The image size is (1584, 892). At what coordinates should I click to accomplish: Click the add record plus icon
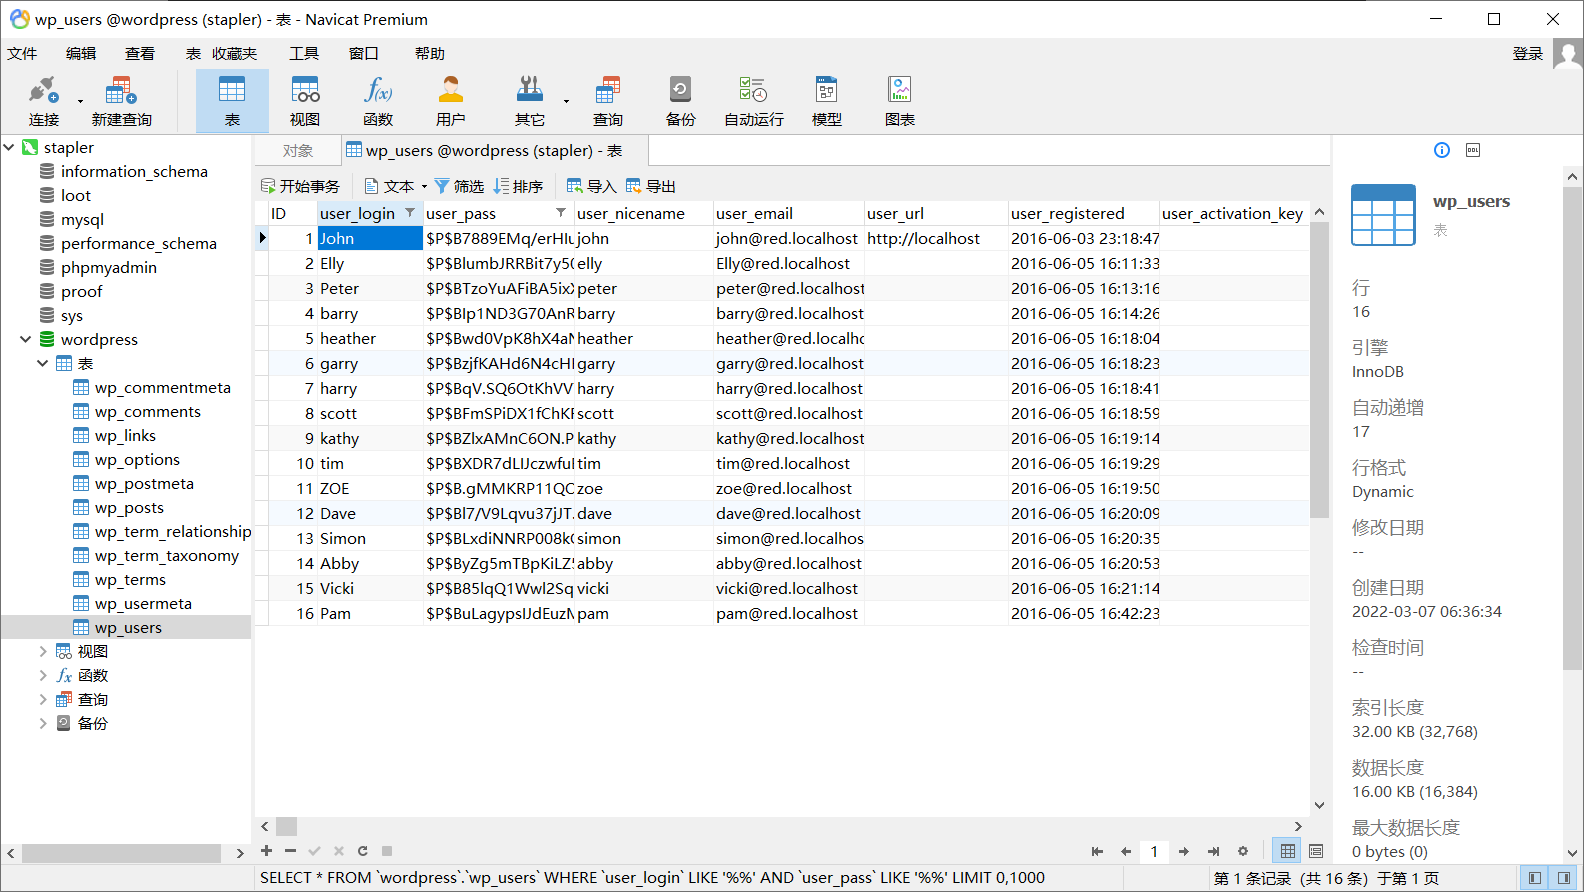(x=266, y=851)
